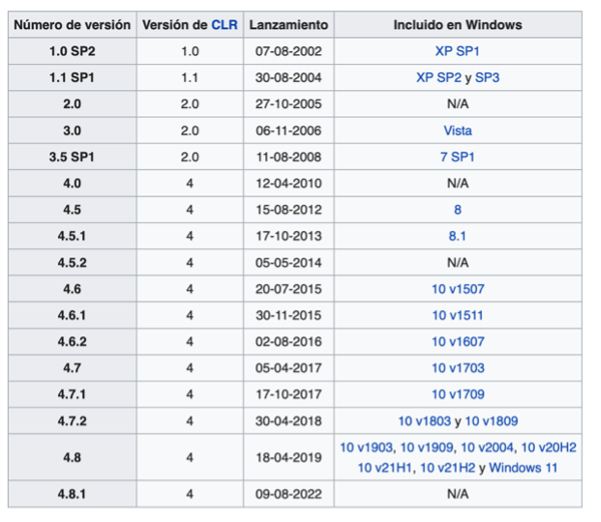This screenshot has width=601, height=522.
Task: Click the date 15-08-2012
Action: pyautogui.click(x=289, y=210)
